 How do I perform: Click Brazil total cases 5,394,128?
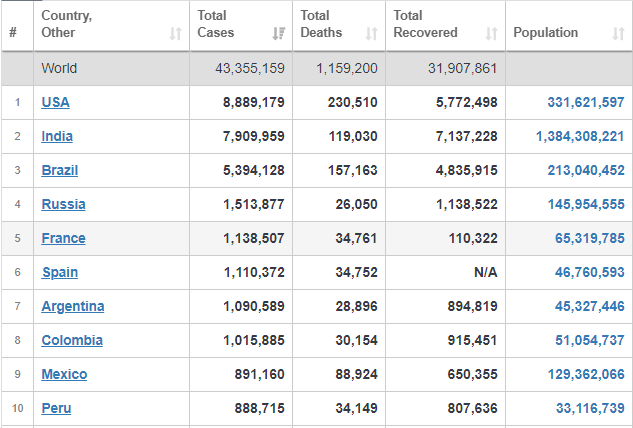click(254, 170)
